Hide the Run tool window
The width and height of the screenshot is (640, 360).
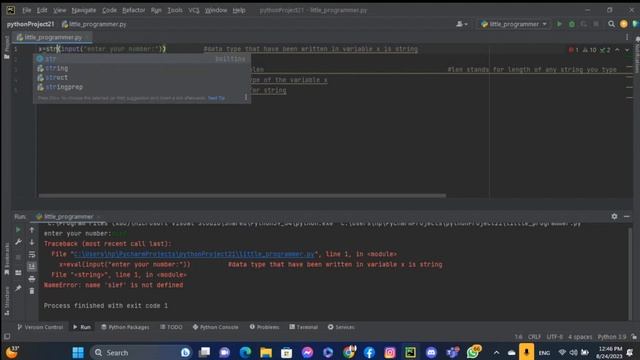627,216
